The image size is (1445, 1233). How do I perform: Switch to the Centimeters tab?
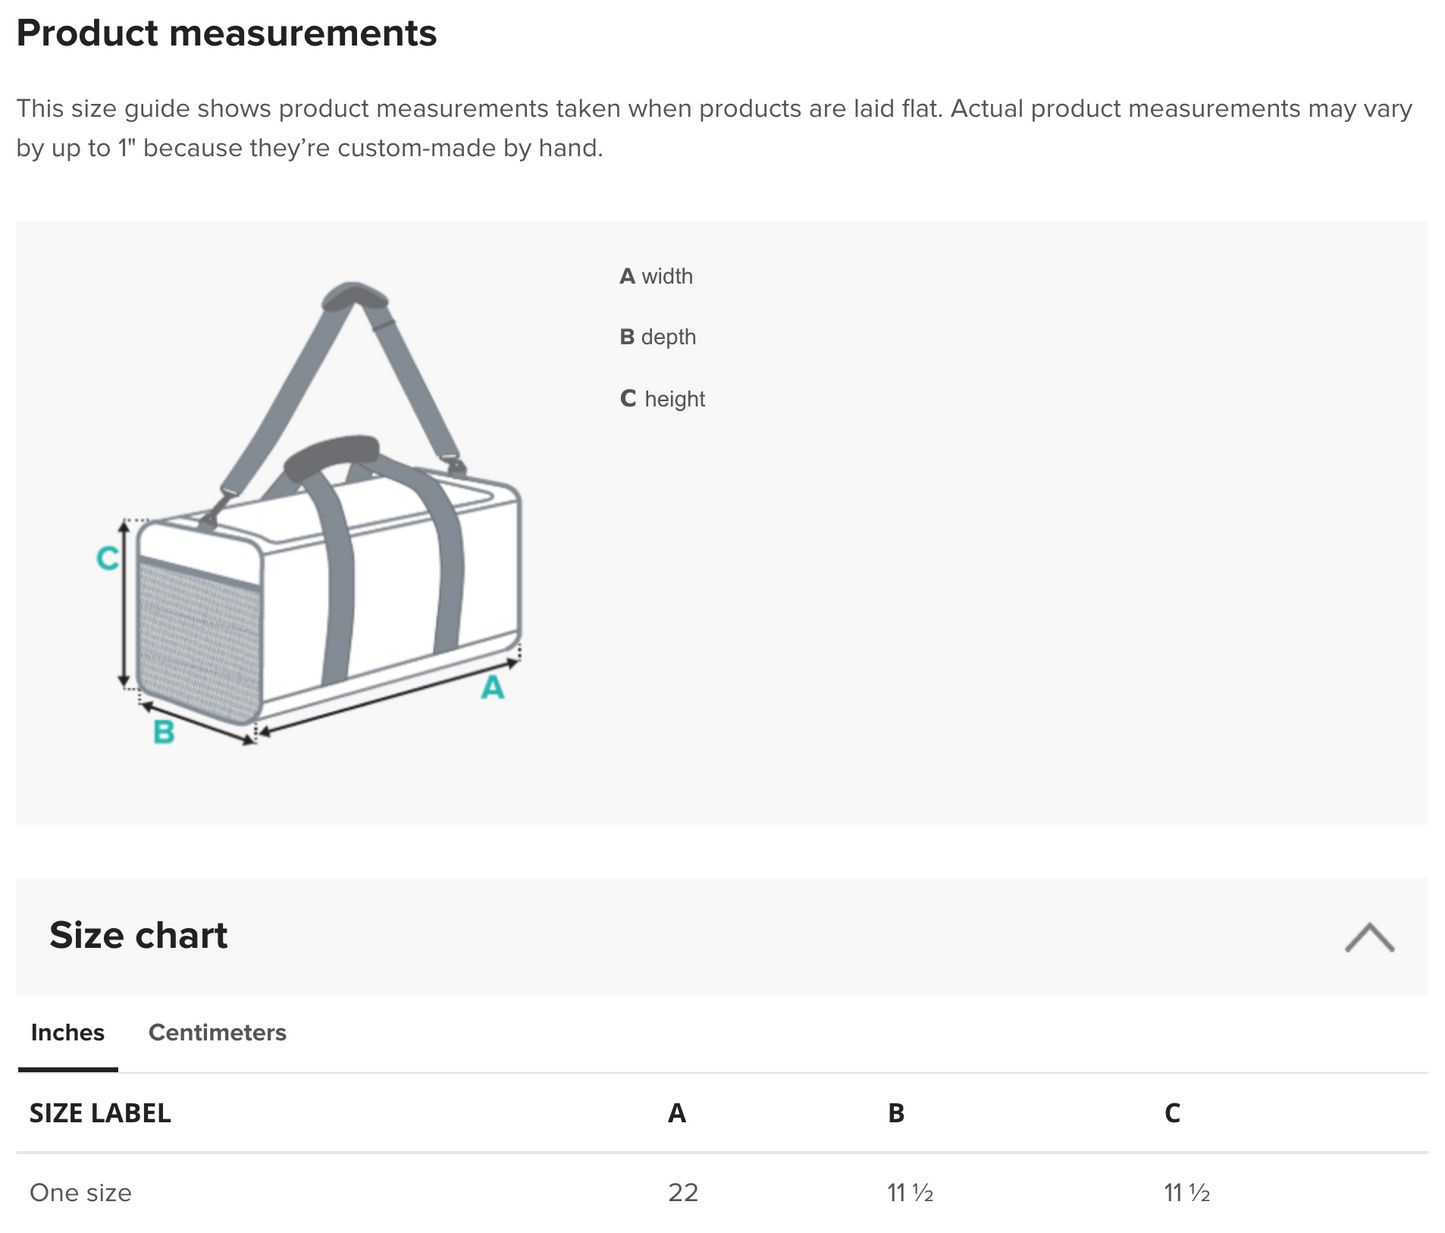pos(217,1033)
